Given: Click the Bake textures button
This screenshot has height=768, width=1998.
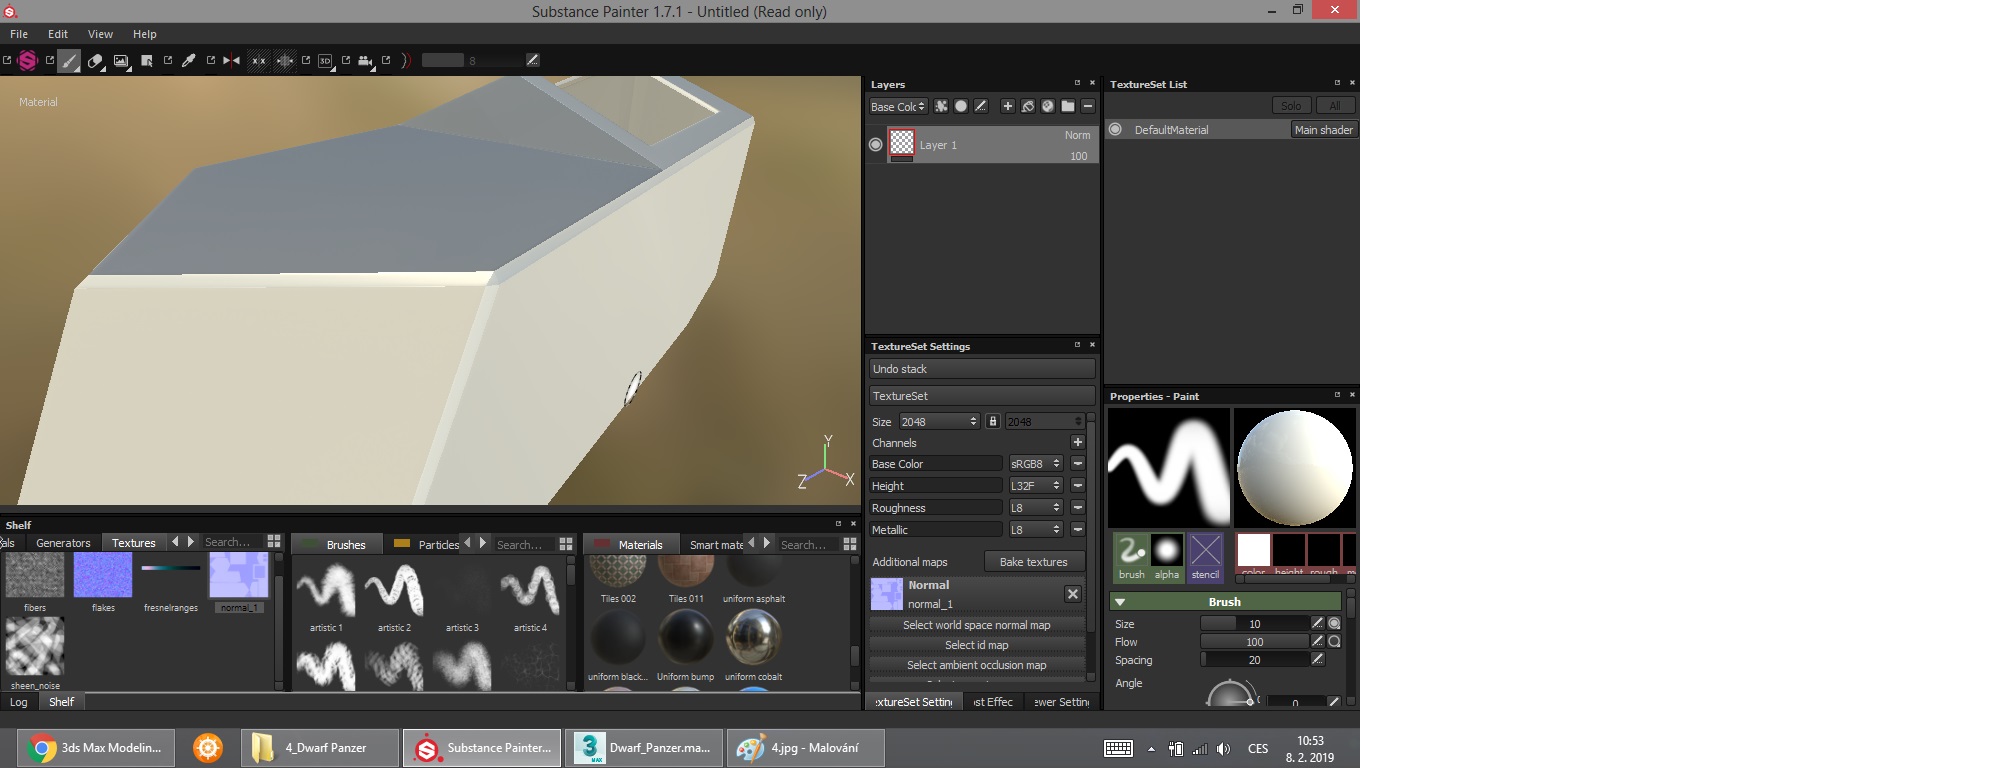Looking at the screenshot, I should coord(1034,562).
